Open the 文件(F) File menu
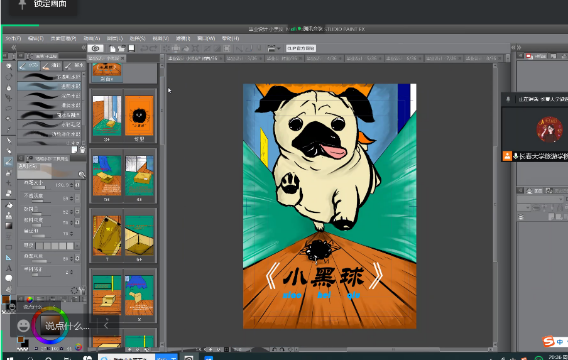This screenshot has width=568, height=360. (x=13, y=38)
